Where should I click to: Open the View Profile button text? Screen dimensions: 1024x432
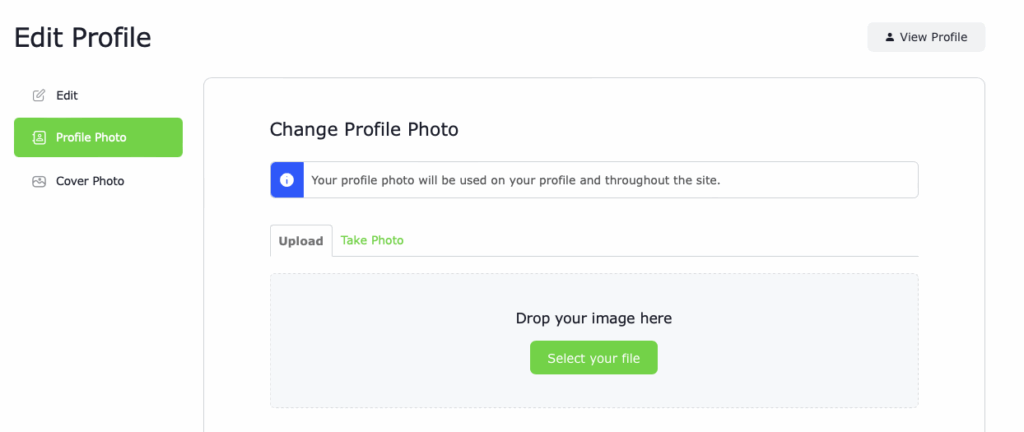[933, 37]
